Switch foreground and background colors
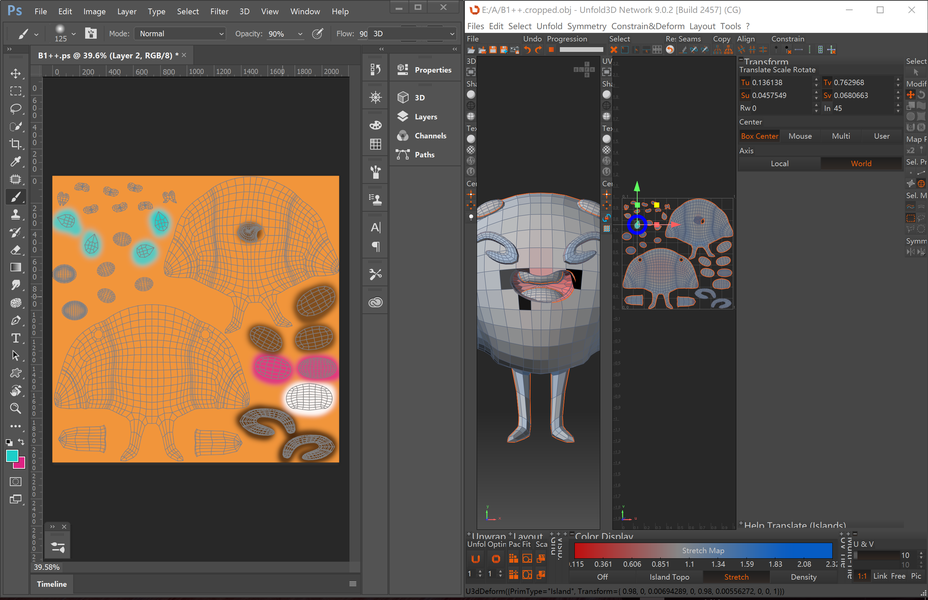 (21, 442)
